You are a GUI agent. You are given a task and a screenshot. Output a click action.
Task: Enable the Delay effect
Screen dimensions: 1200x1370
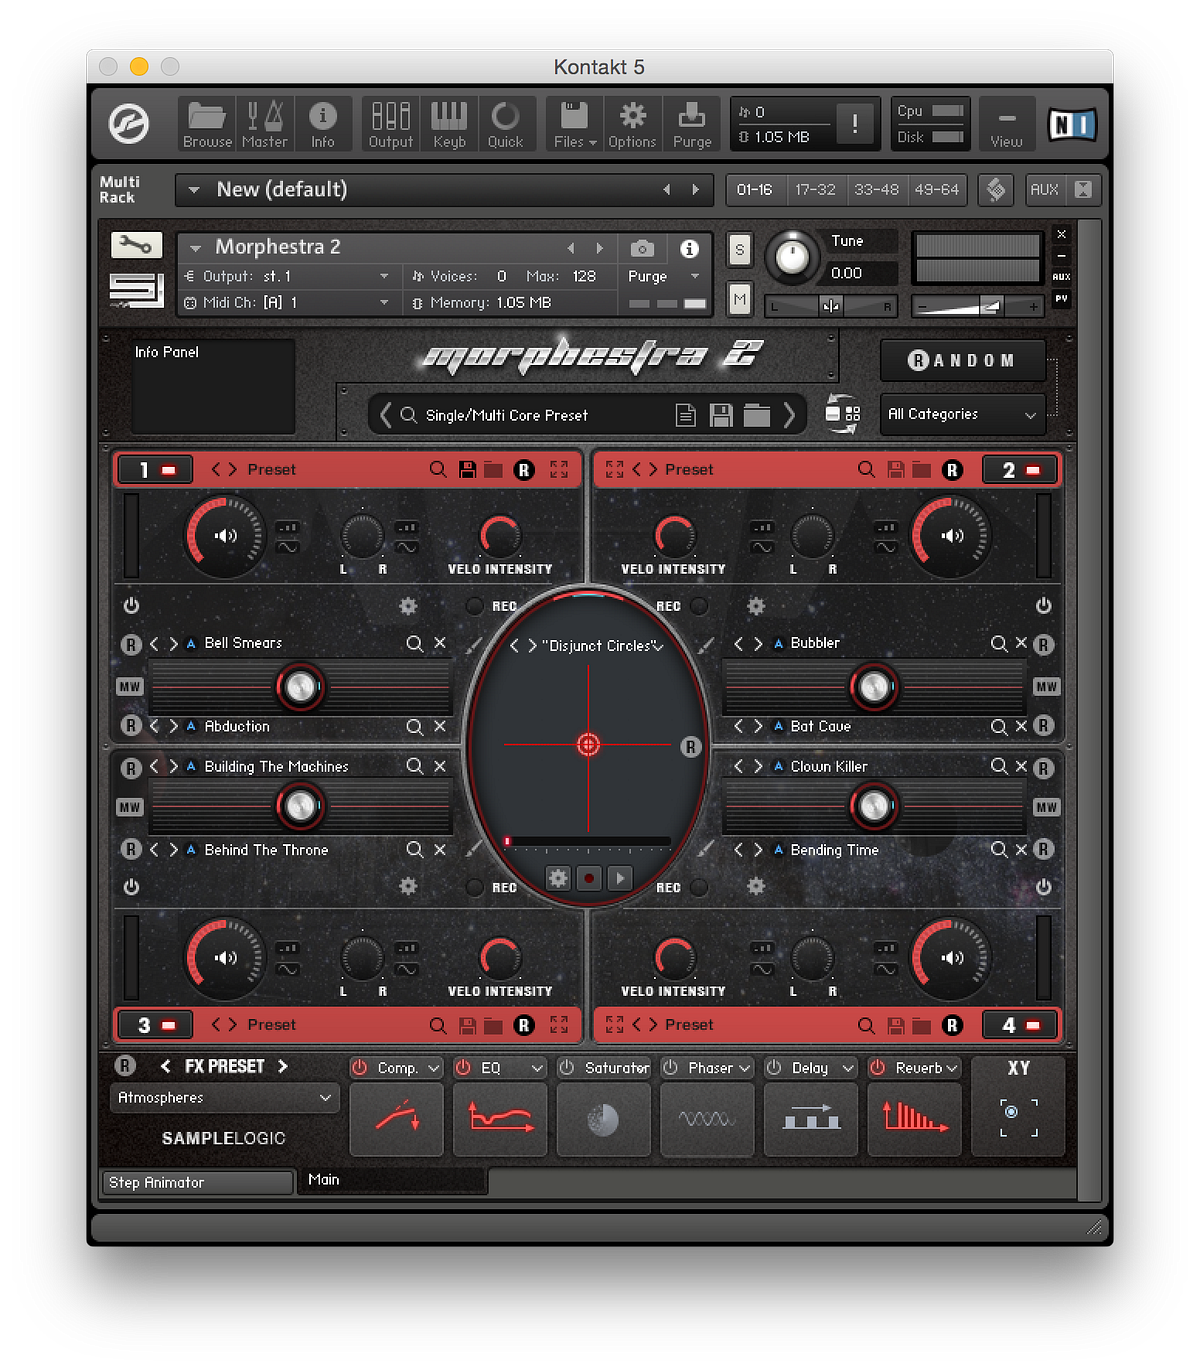tap(774, 1068)
